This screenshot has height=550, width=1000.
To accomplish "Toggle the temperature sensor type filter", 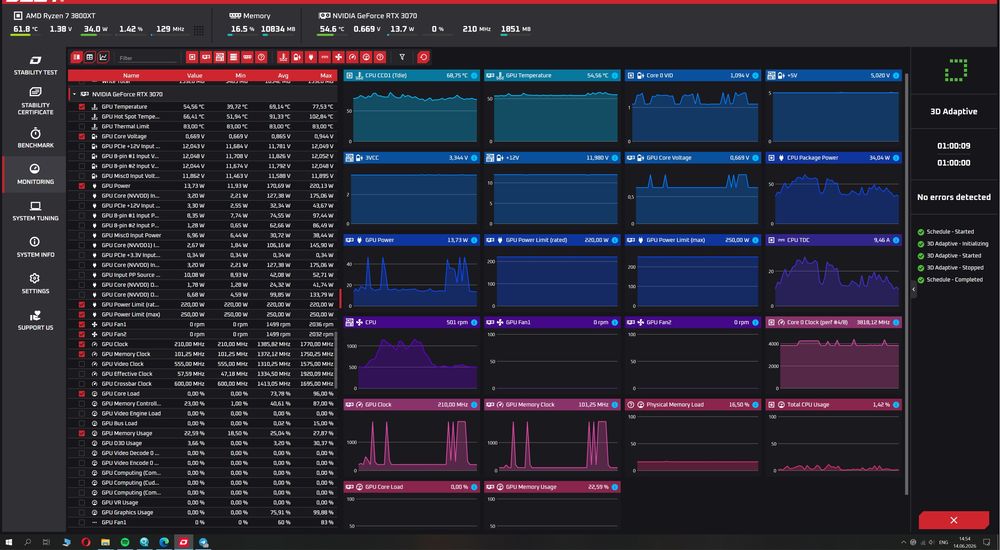I will point(283,57).
